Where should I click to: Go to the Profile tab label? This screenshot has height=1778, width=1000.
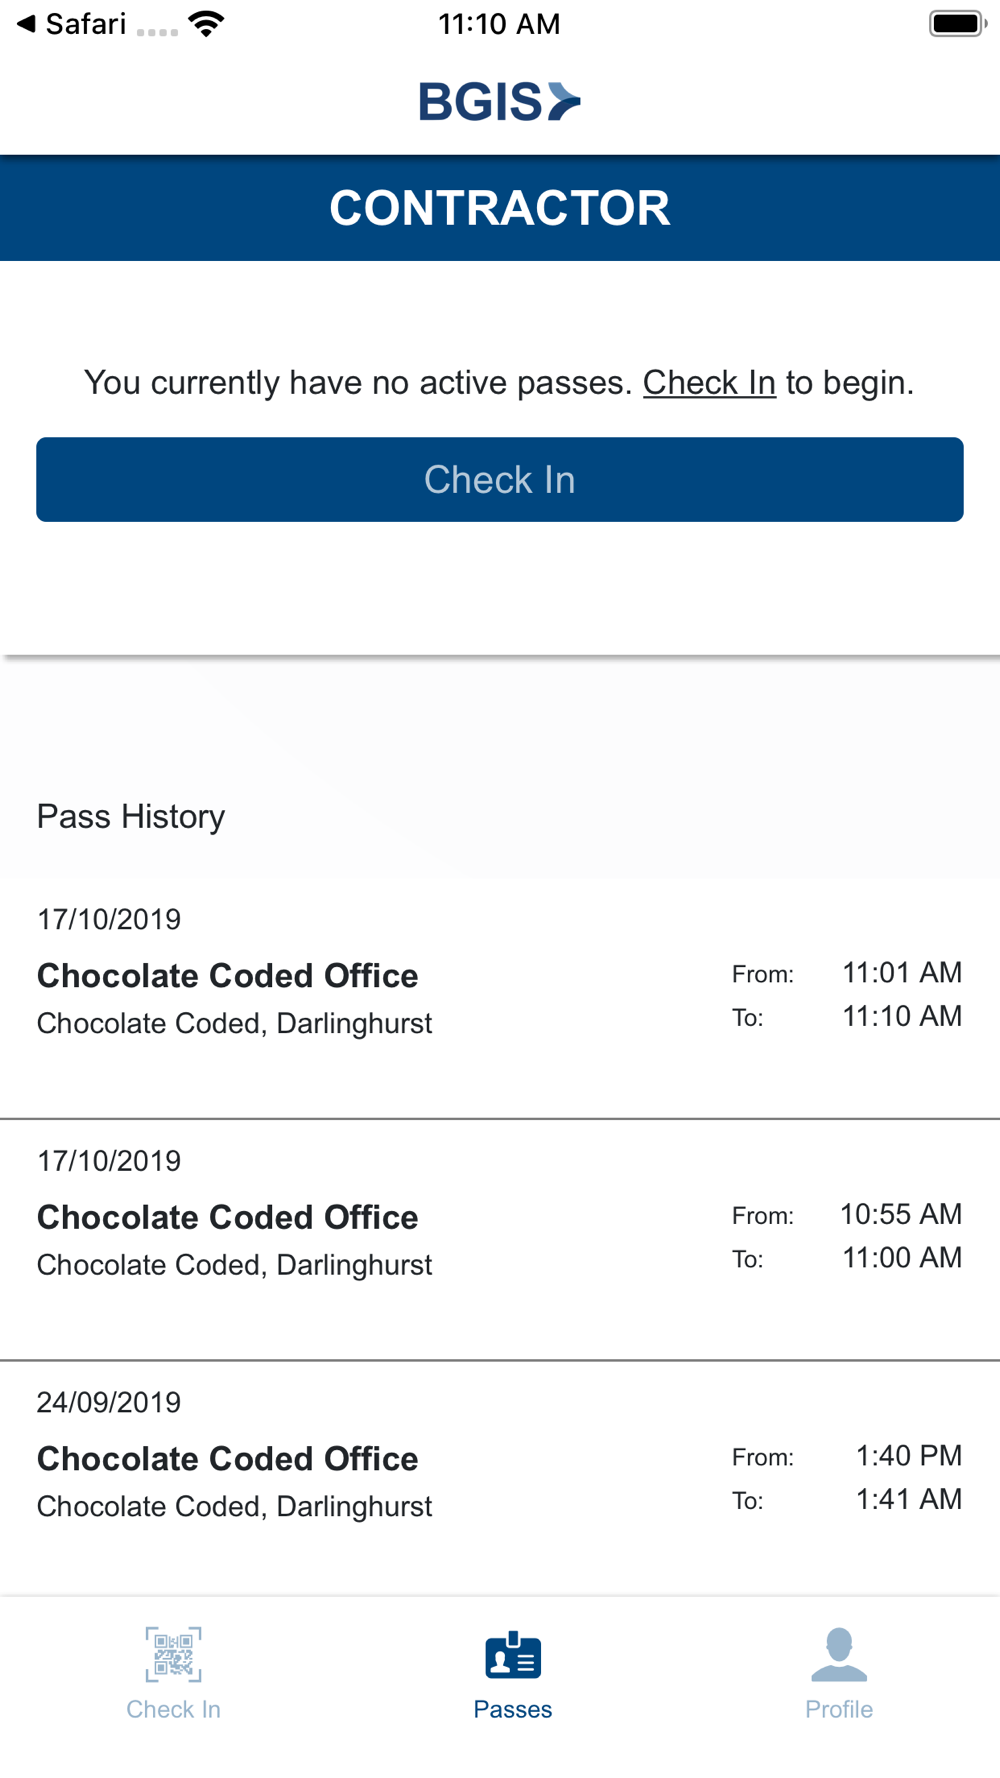click(x=839, y=1709)
